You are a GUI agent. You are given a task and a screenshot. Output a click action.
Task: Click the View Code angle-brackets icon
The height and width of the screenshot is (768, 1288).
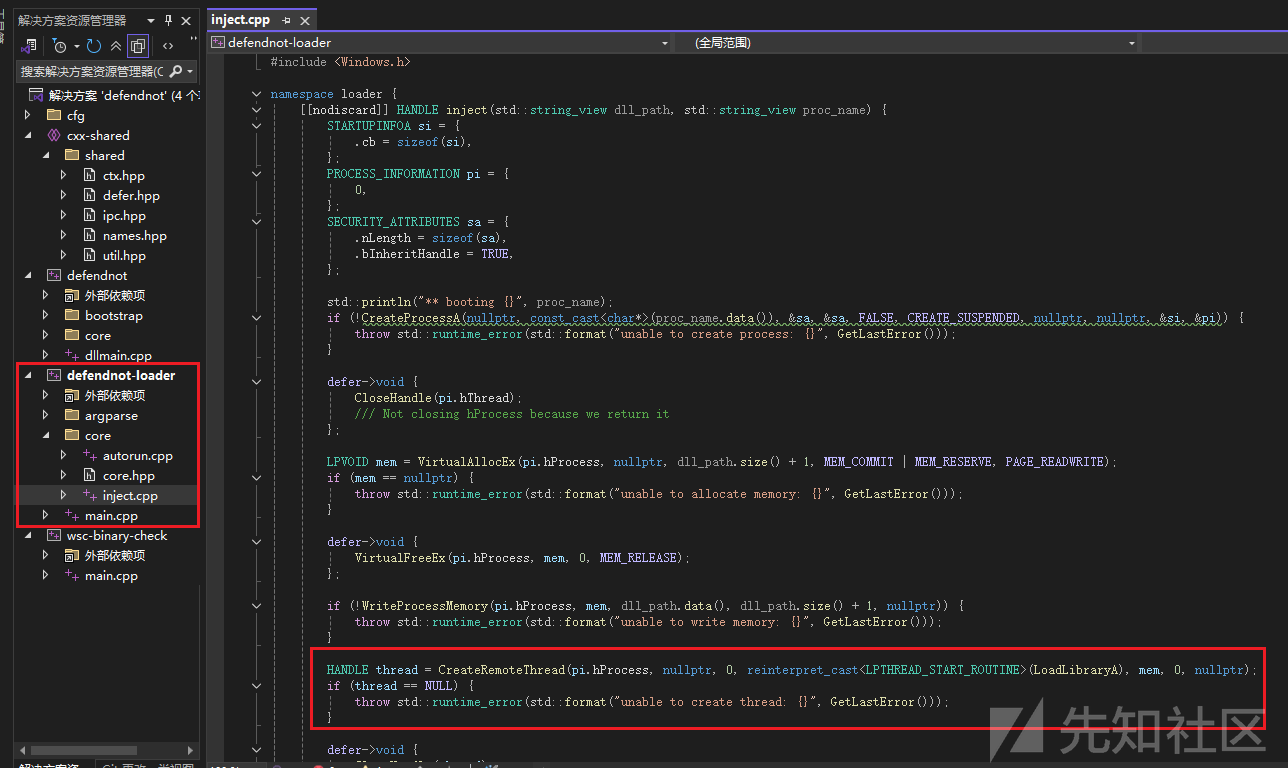(x=167, y=46)
